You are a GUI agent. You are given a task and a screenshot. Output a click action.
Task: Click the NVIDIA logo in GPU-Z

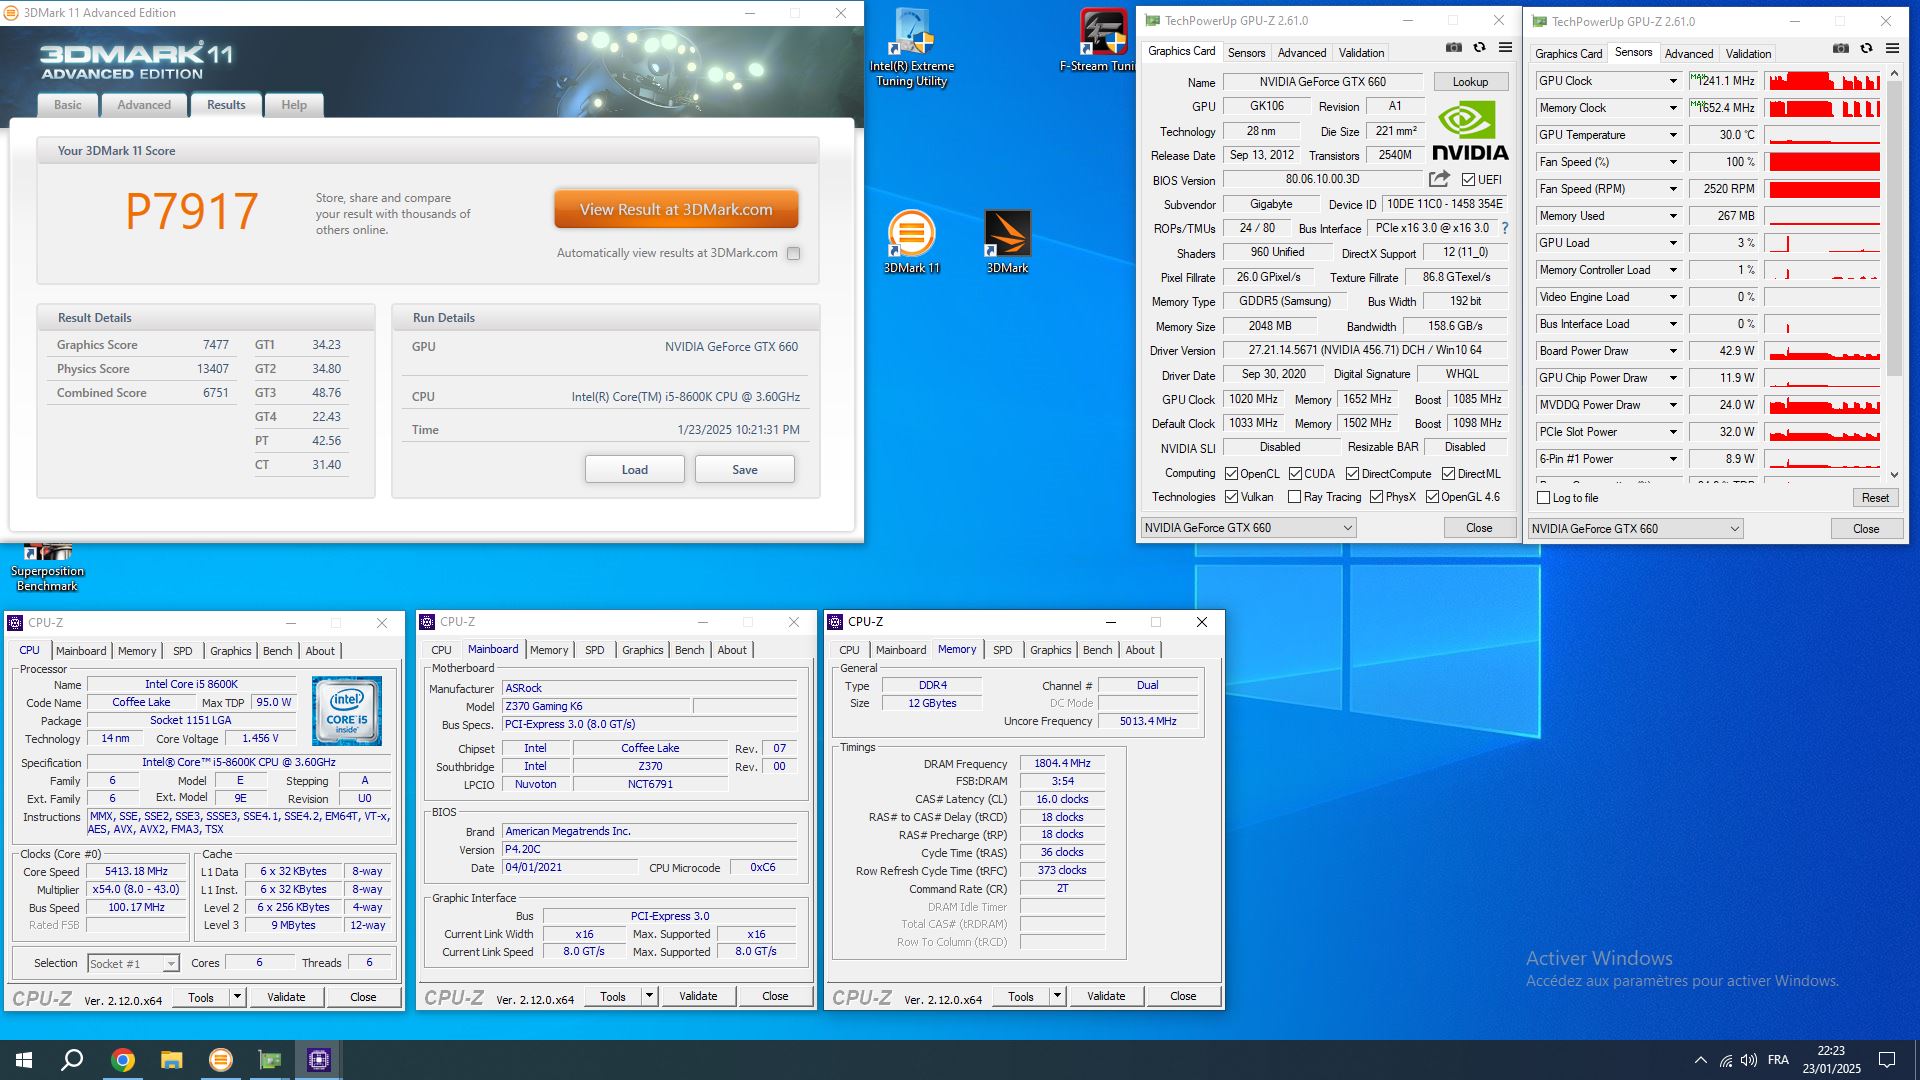click(x=1469, y=132)
